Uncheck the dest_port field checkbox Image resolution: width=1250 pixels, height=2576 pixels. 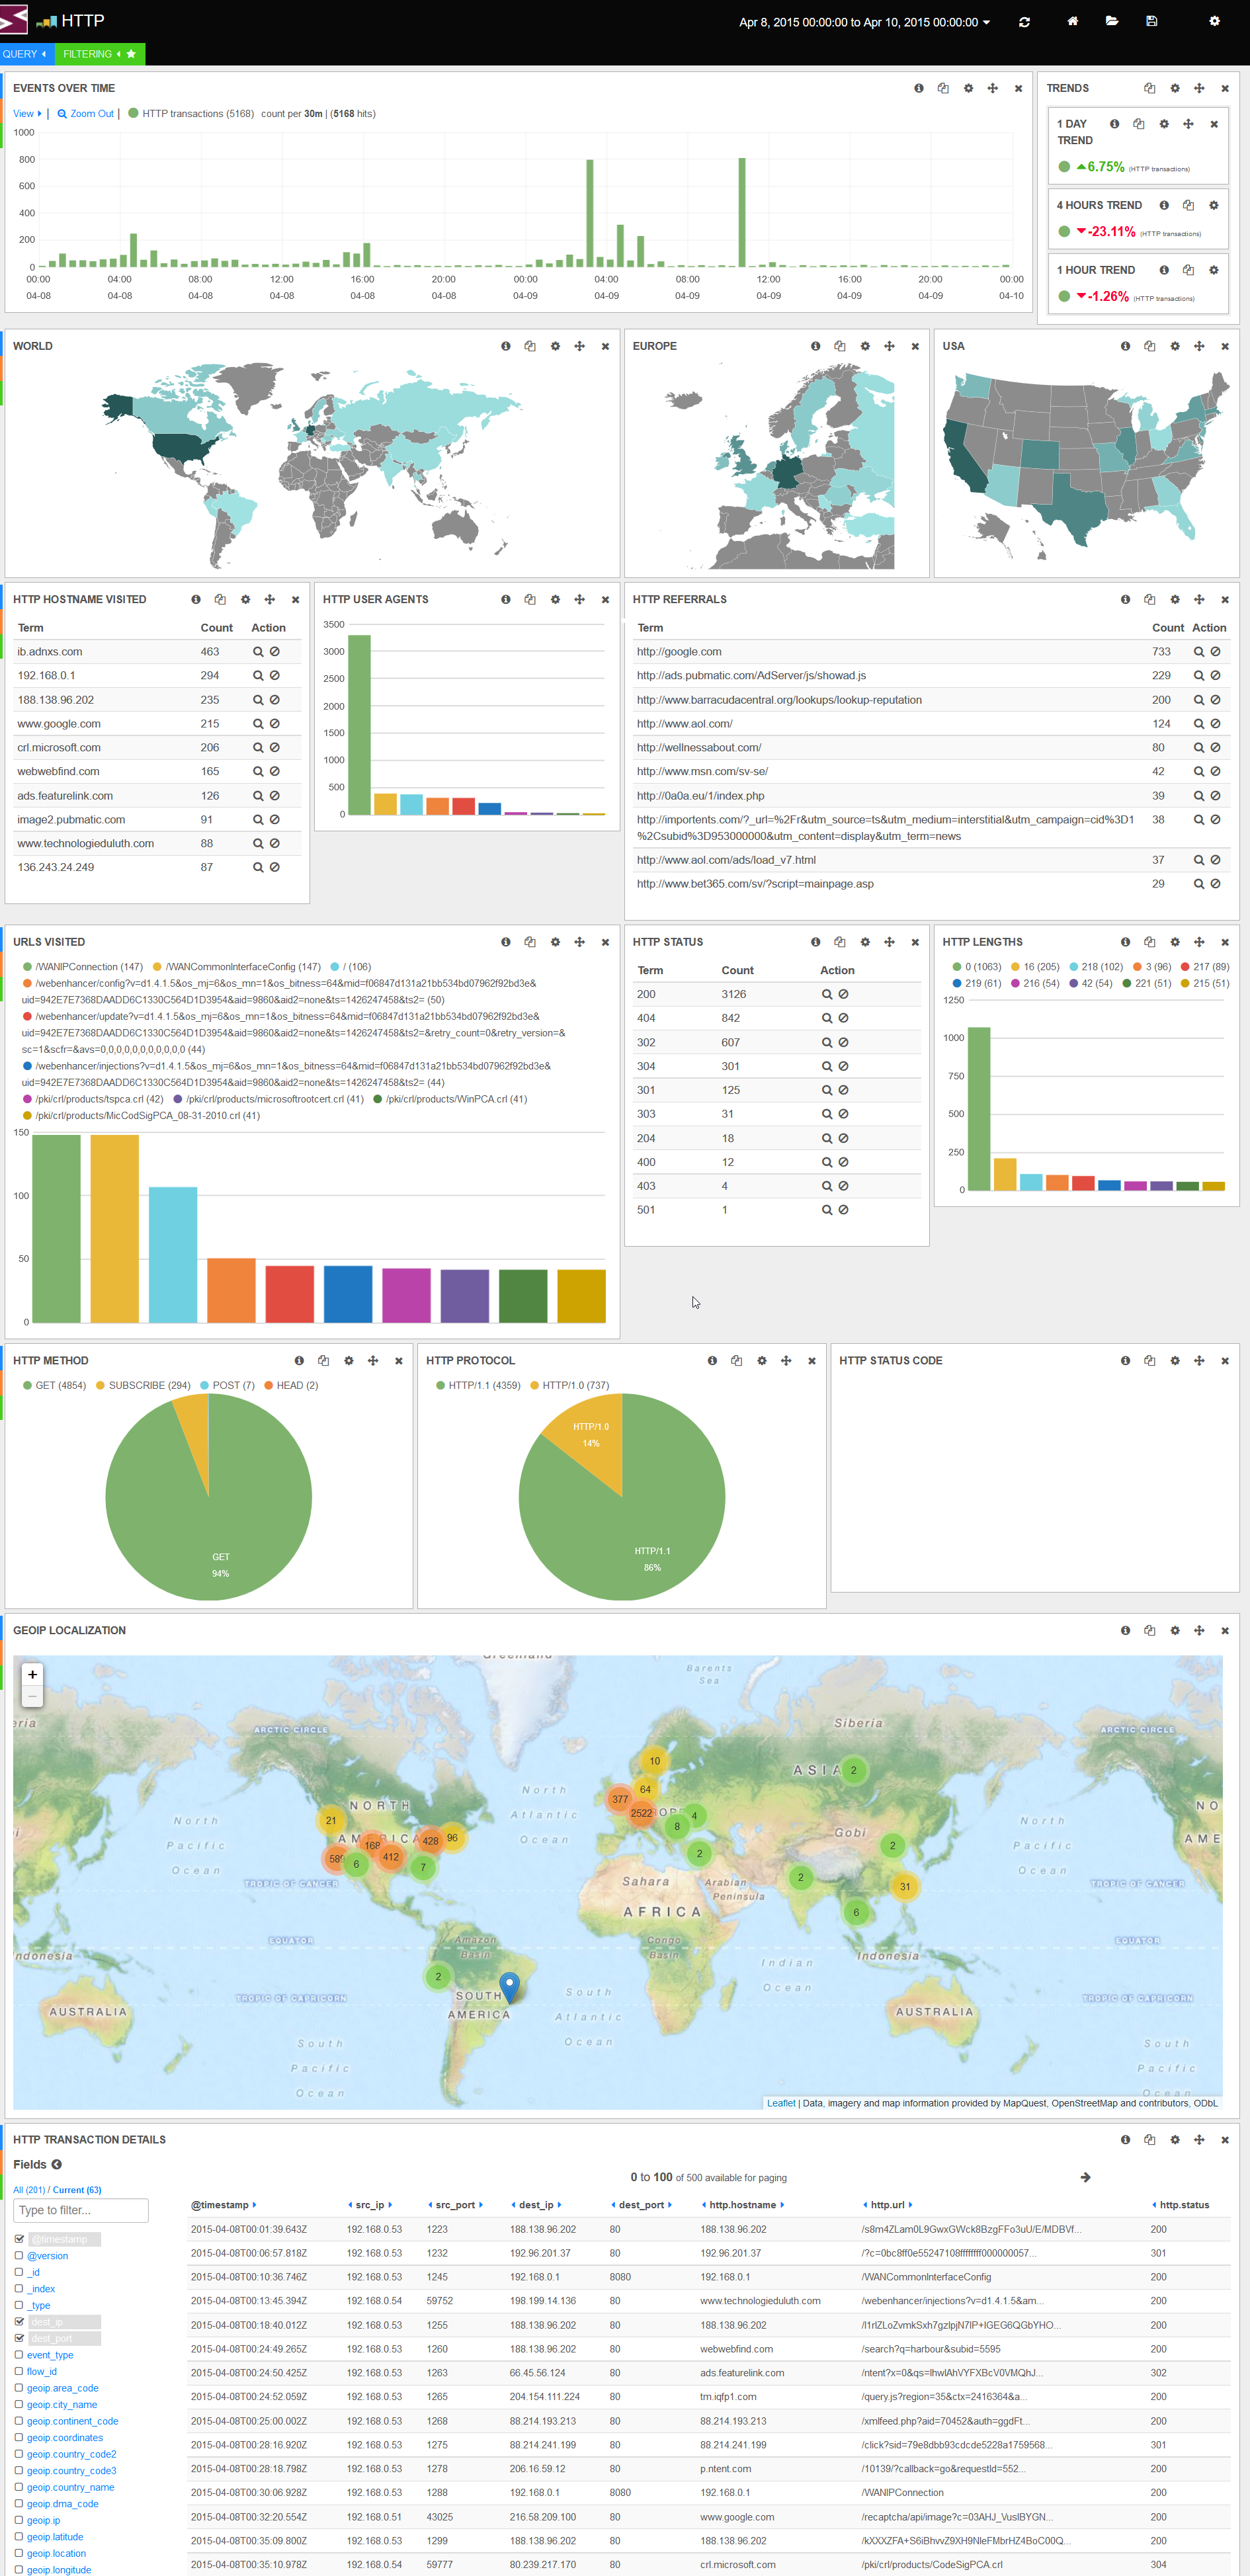pyautogui.click(x=19, y=2338)
